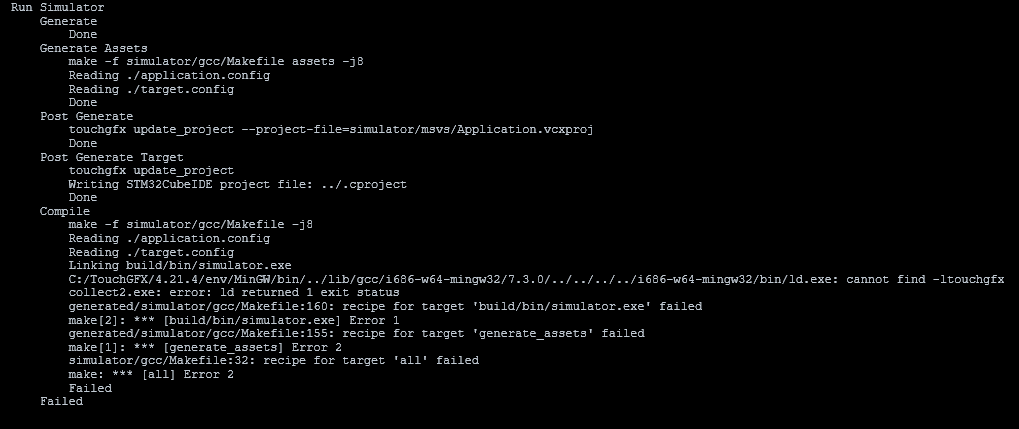Select the update_project --project-file command line

coord(331,129)
